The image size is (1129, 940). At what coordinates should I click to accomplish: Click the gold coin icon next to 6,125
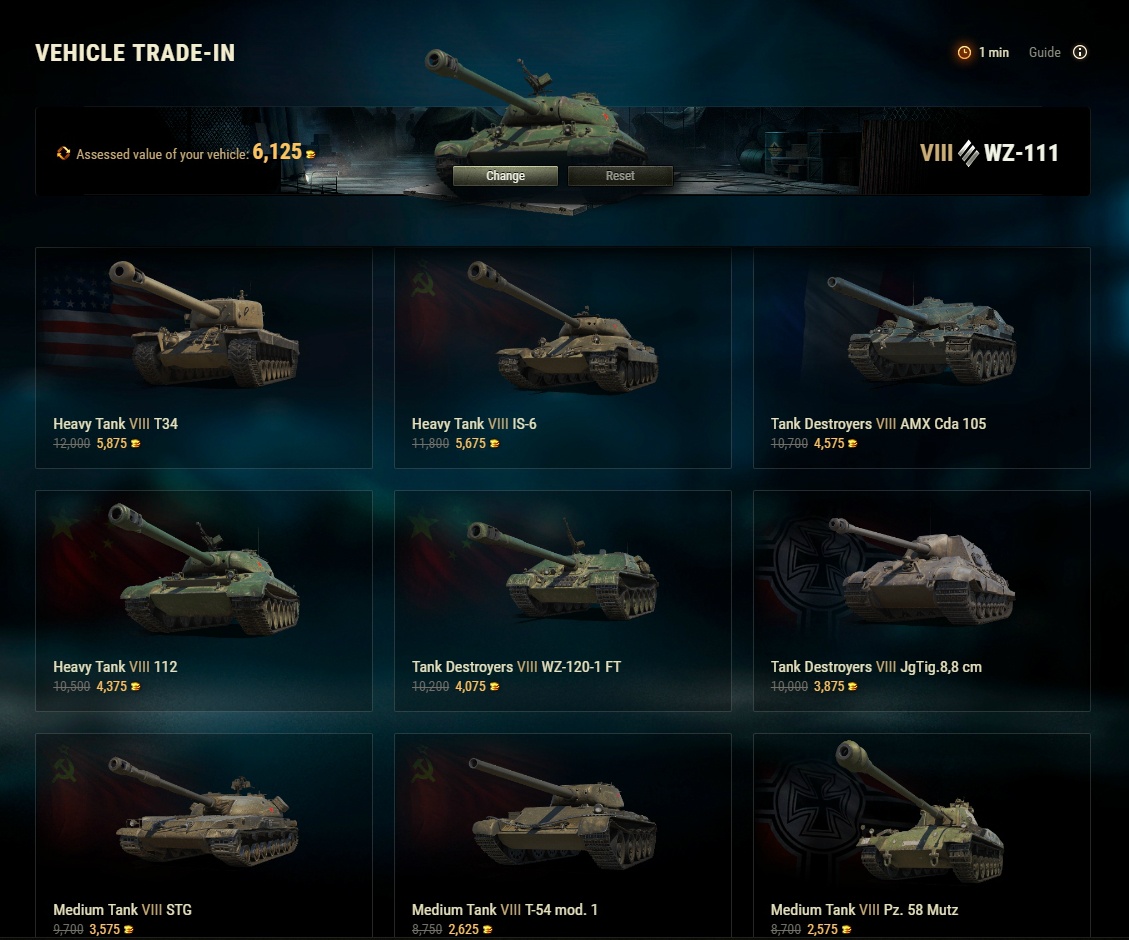click(x=310, y=154)
